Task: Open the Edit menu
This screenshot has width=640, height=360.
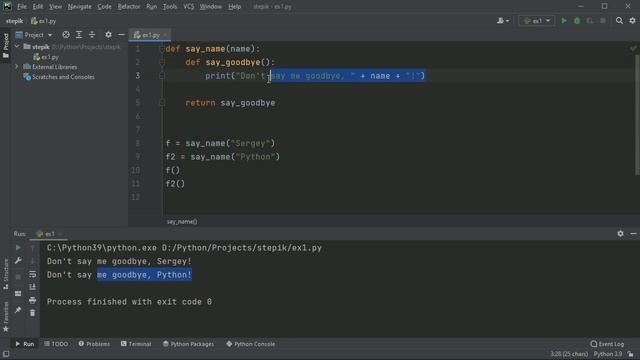Action: coord(38,7)
